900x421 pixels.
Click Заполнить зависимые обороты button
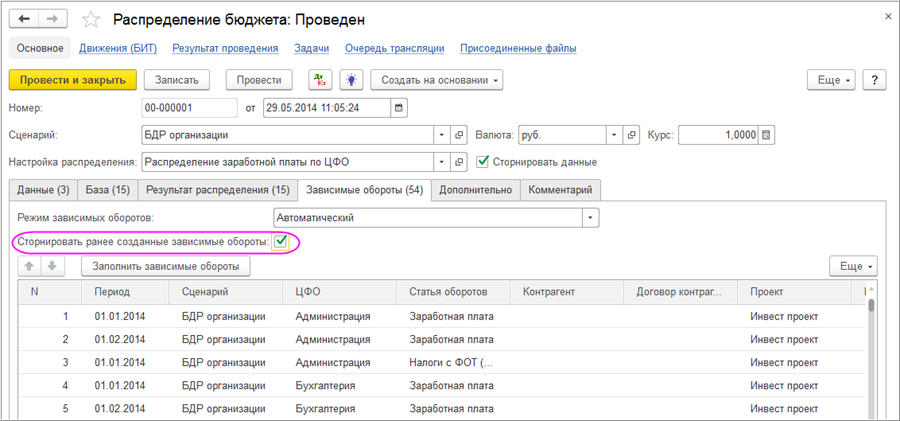(165, 266)
